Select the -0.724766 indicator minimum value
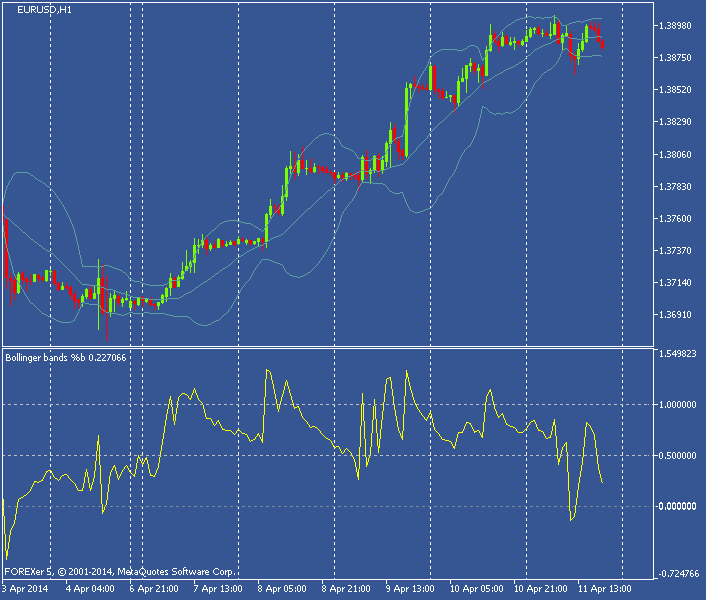This screenshot has width=706, height=600. point(677,574)
